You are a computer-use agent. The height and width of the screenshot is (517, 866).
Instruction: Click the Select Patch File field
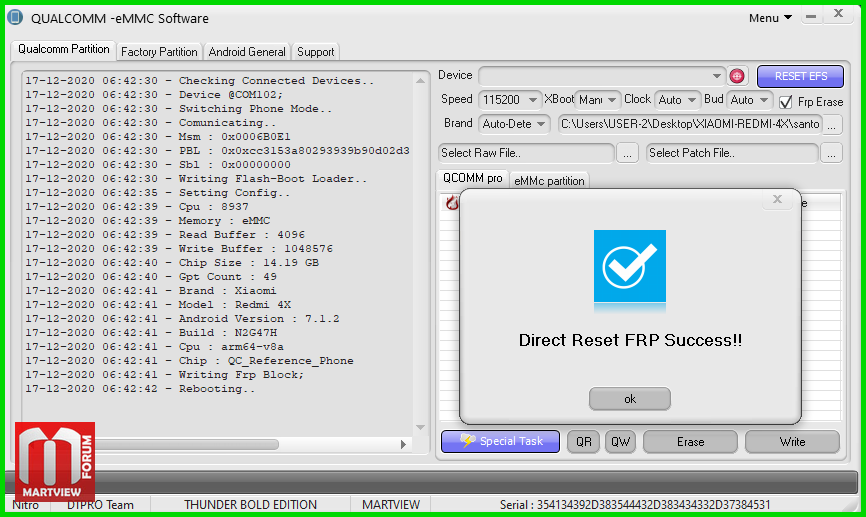732,153
